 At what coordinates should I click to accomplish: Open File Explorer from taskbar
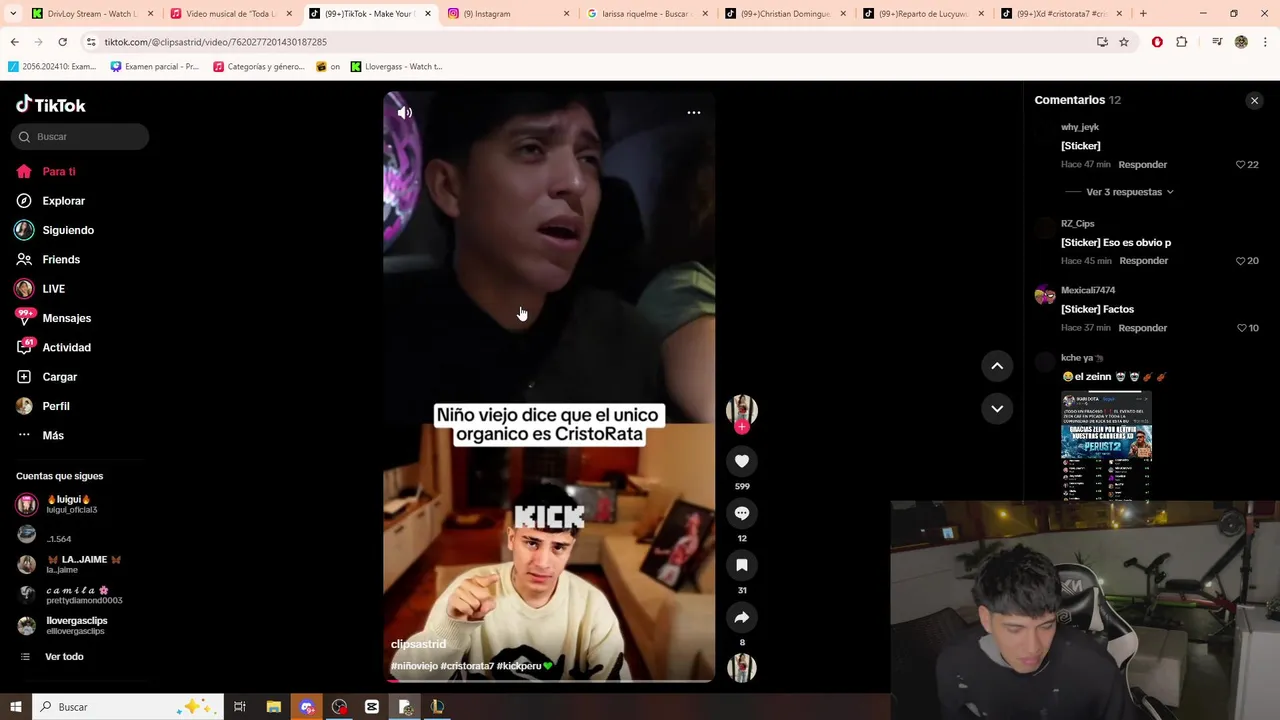click(x=273, y=707)
